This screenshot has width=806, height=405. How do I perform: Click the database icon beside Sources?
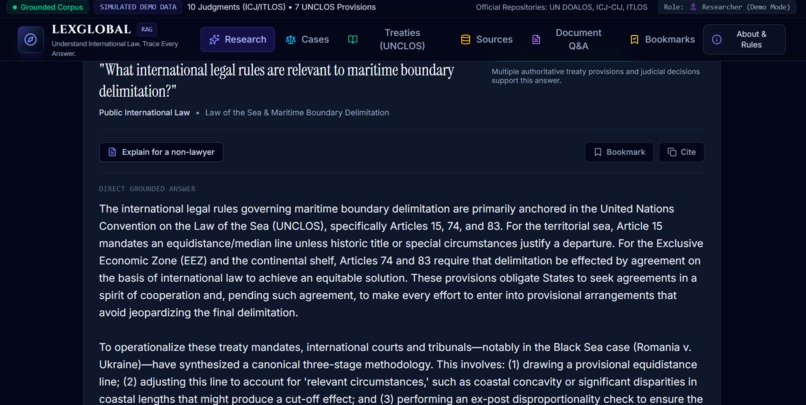(465, 40)
